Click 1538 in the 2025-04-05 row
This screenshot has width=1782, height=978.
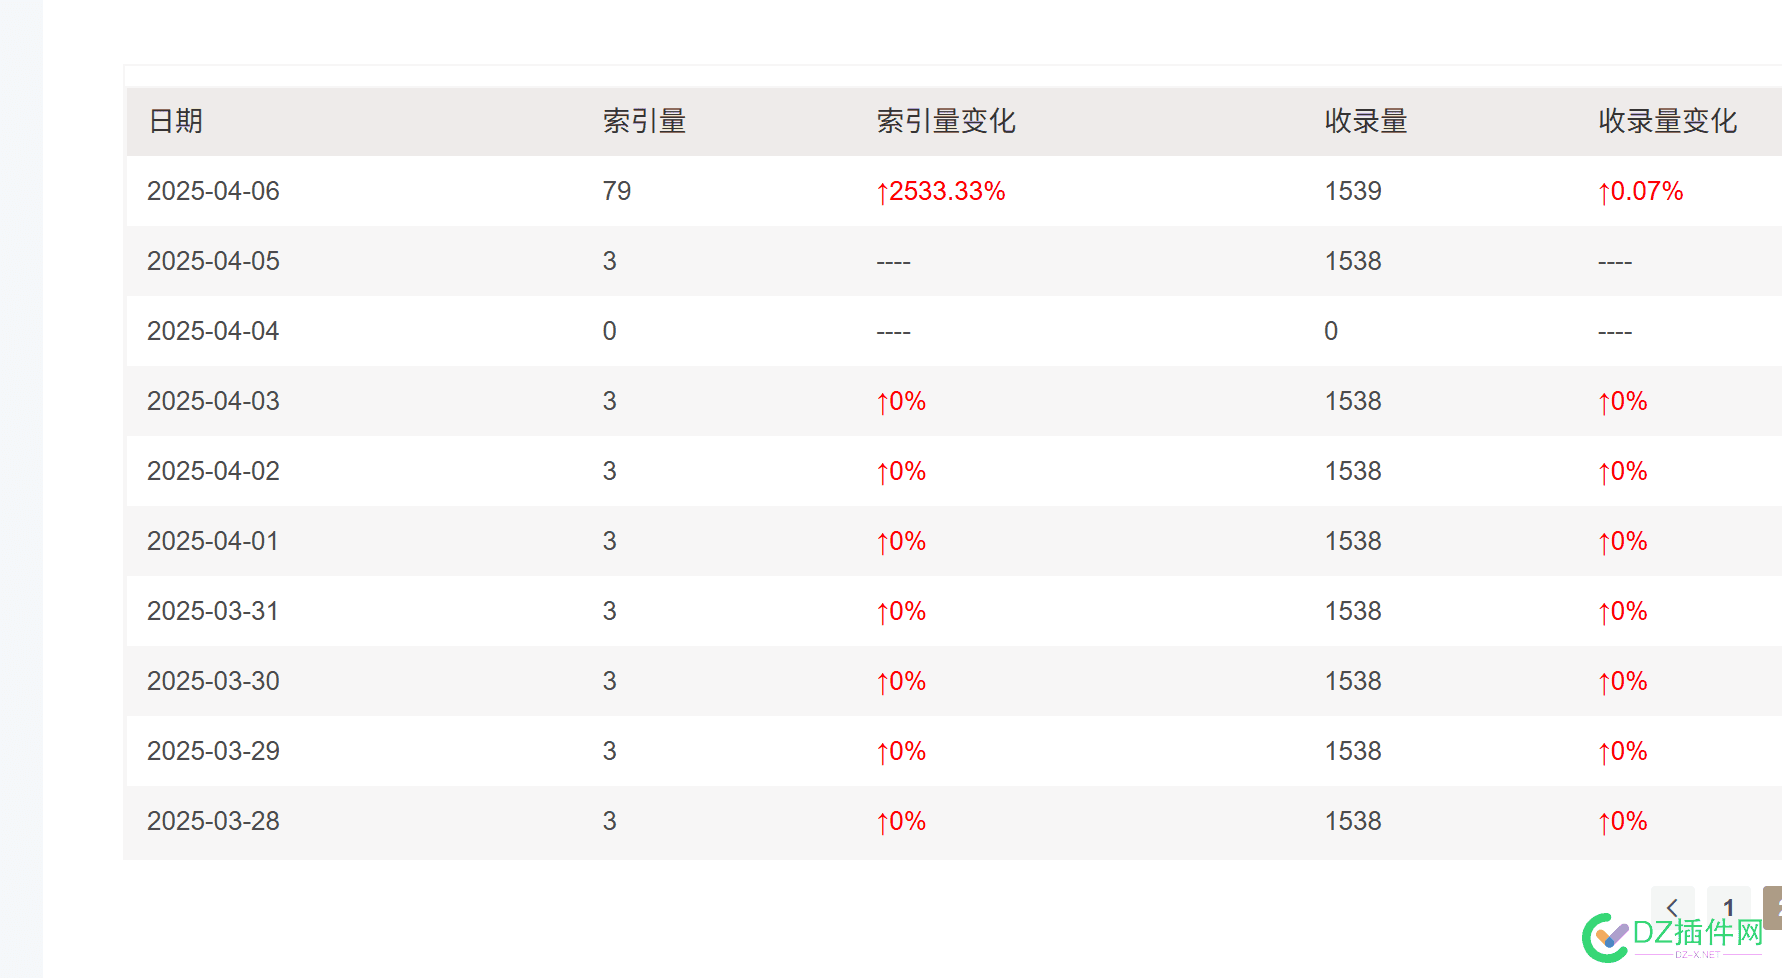pyautogui.click(x=1353, y=261)
